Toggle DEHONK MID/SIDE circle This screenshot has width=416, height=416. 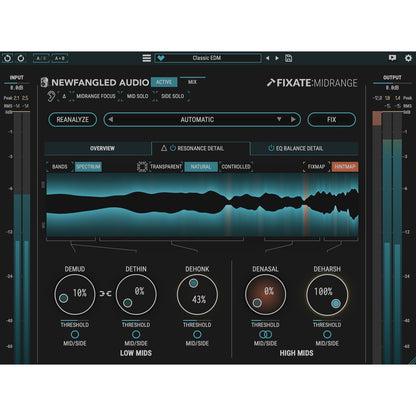[x=197, y=334]
